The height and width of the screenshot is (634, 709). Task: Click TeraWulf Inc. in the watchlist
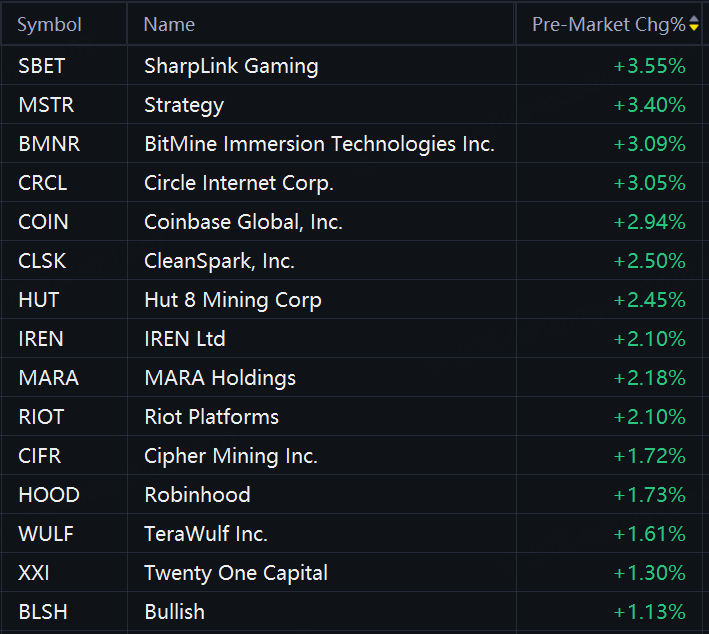(x=206, y=534)
